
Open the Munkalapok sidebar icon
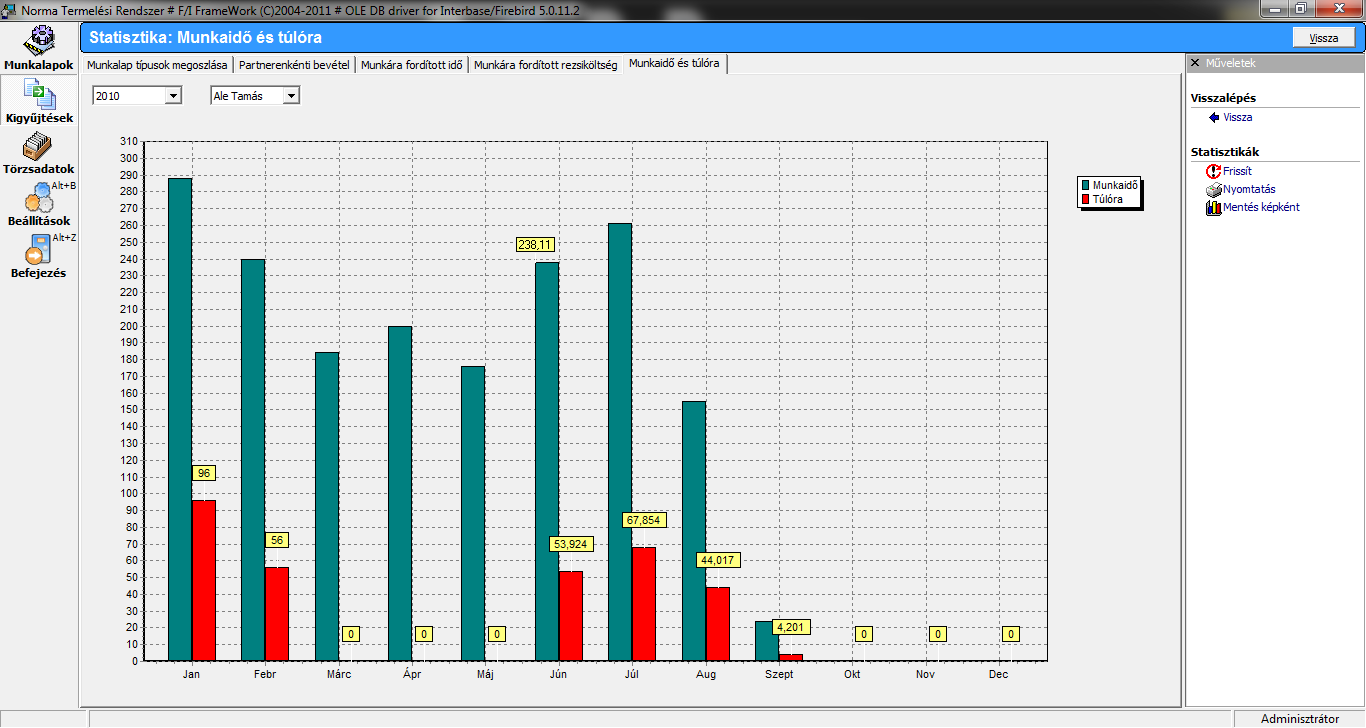coord(39,42)
